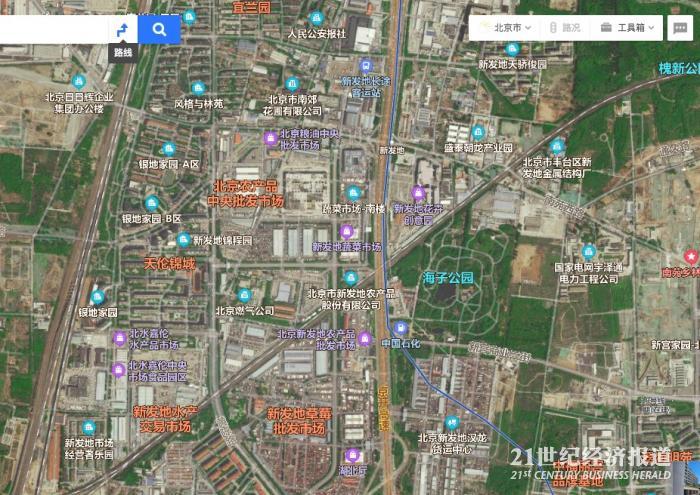Click the blue search magnifier button

click(x=159, y=30)
